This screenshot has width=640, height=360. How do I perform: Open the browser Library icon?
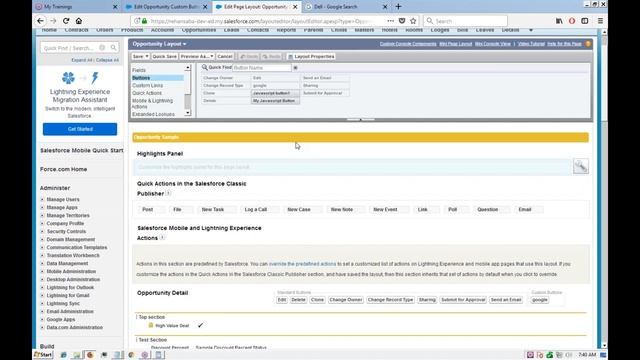(x=559, y=21)
